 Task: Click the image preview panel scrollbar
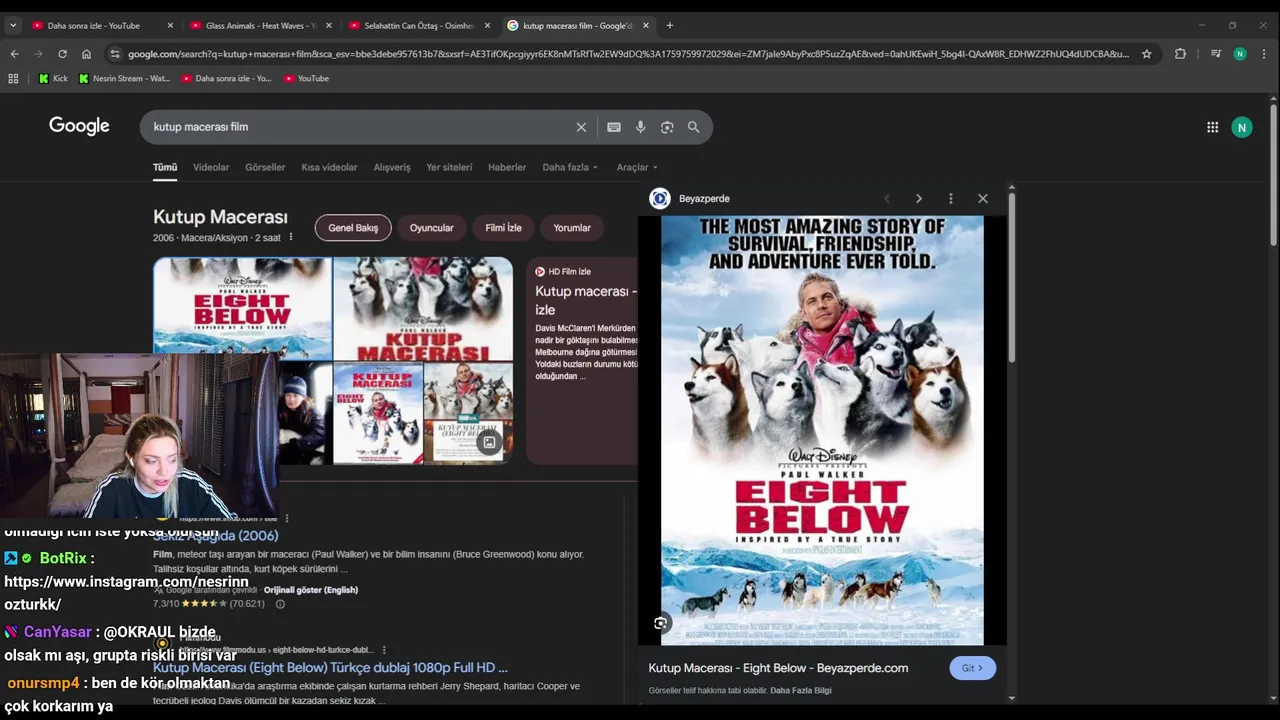(1012, 275)
